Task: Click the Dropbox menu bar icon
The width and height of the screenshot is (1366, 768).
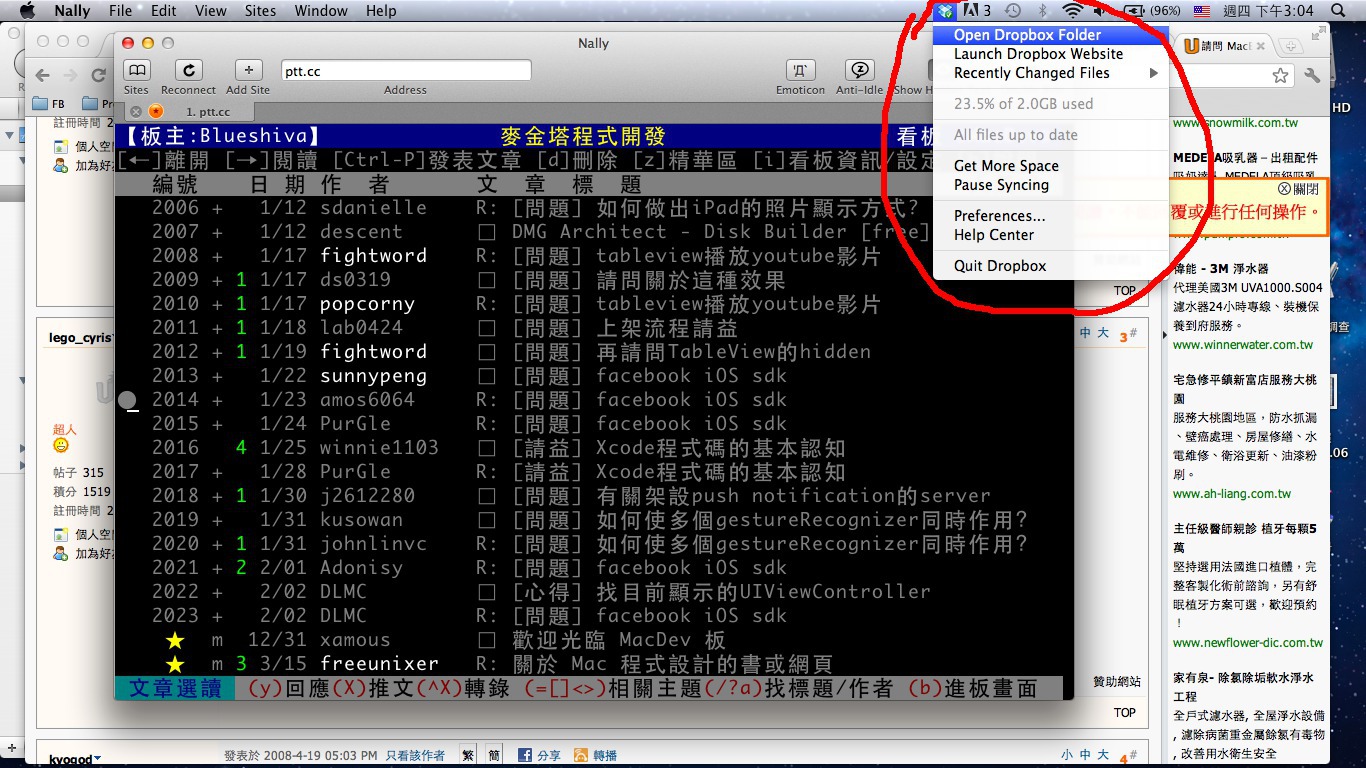Action: pyautogui.click(x=945, y=11)
